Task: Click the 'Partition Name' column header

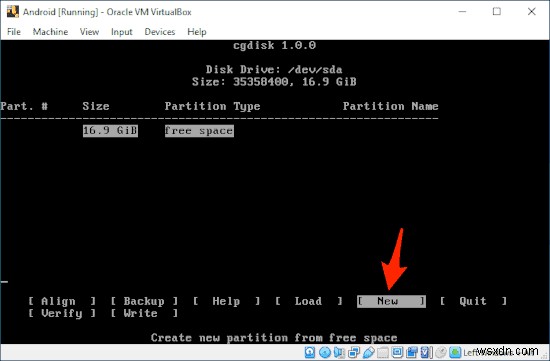Action: point(390,106)
